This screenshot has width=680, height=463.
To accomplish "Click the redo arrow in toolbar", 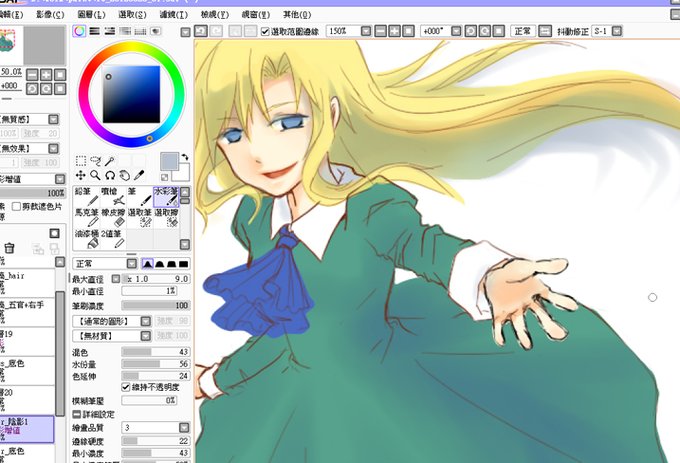I will [216, 31].
